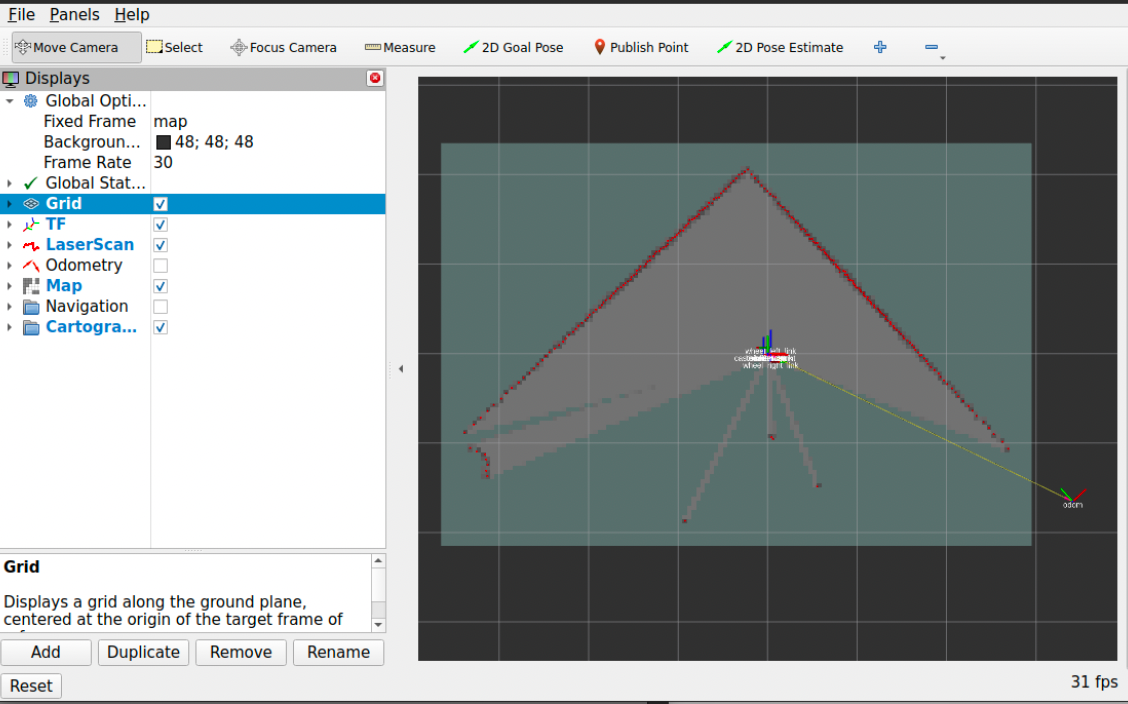
Task: Select the Move Camera tool
Action: tap(76, 47)
